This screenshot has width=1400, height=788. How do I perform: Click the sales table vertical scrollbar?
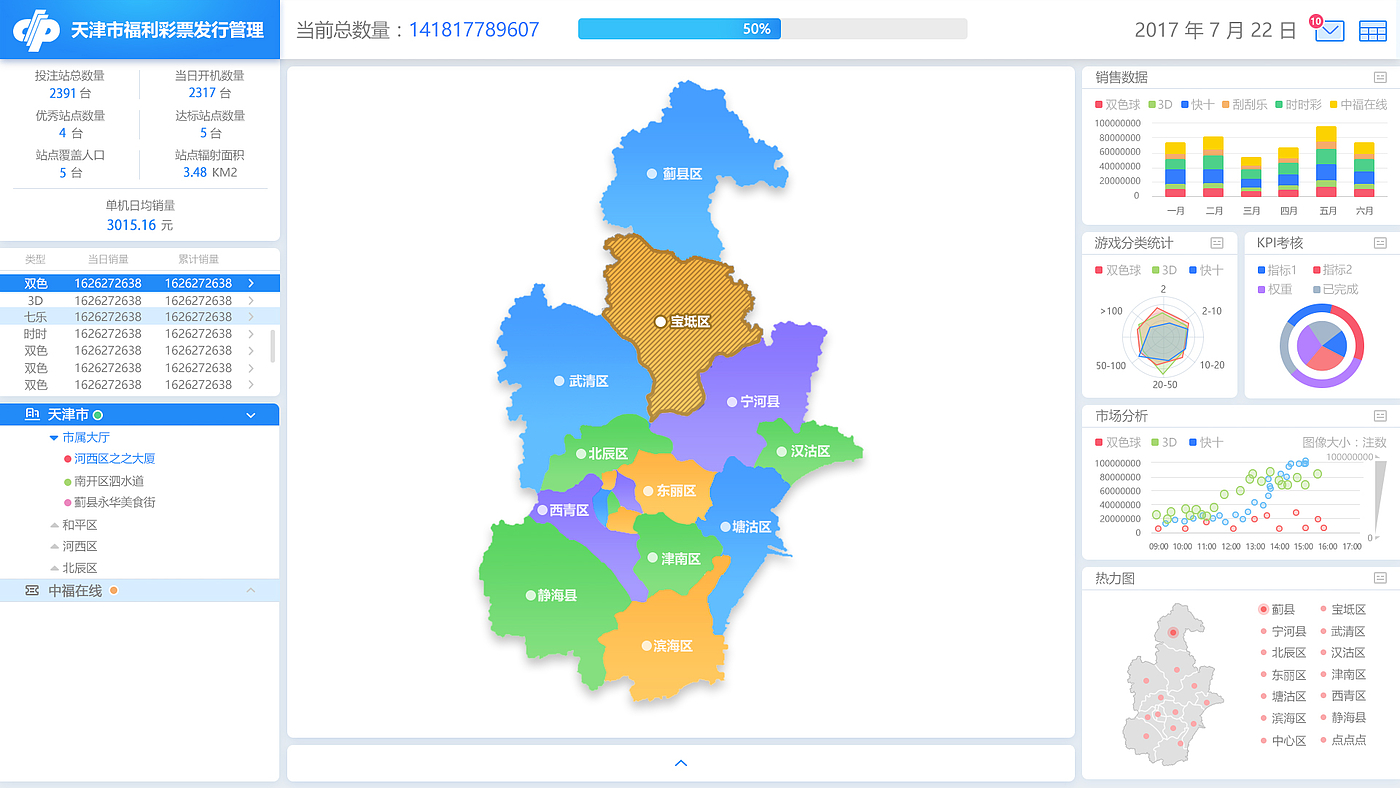(x=273, y=346)
